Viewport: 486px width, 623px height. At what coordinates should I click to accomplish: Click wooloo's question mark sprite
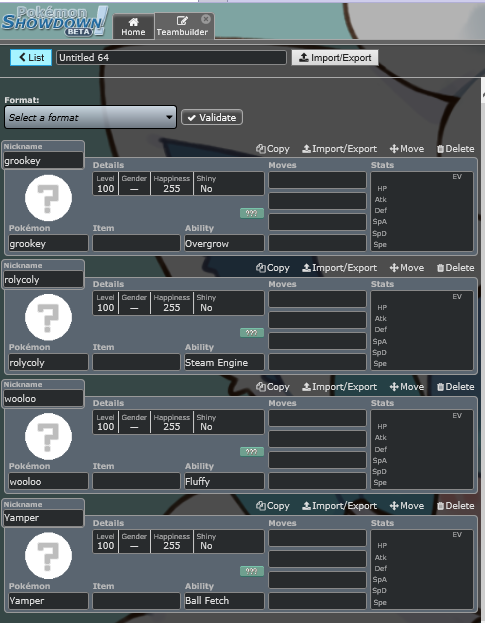48,436
